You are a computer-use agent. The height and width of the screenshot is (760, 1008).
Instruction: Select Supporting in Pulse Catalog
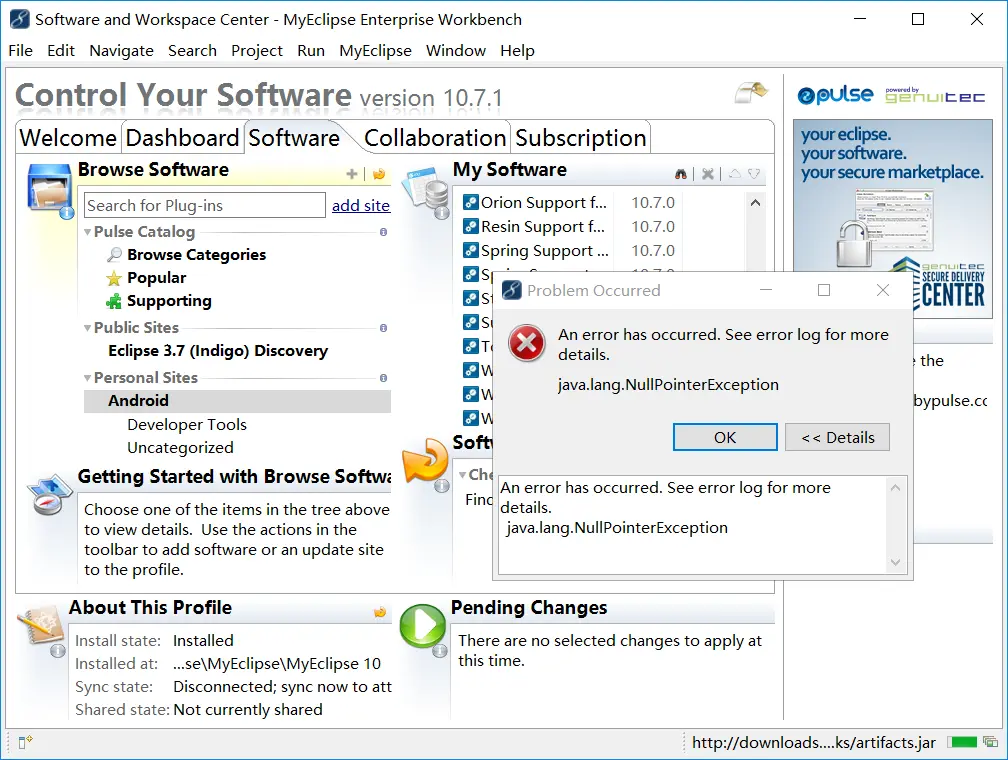point(169,301)
